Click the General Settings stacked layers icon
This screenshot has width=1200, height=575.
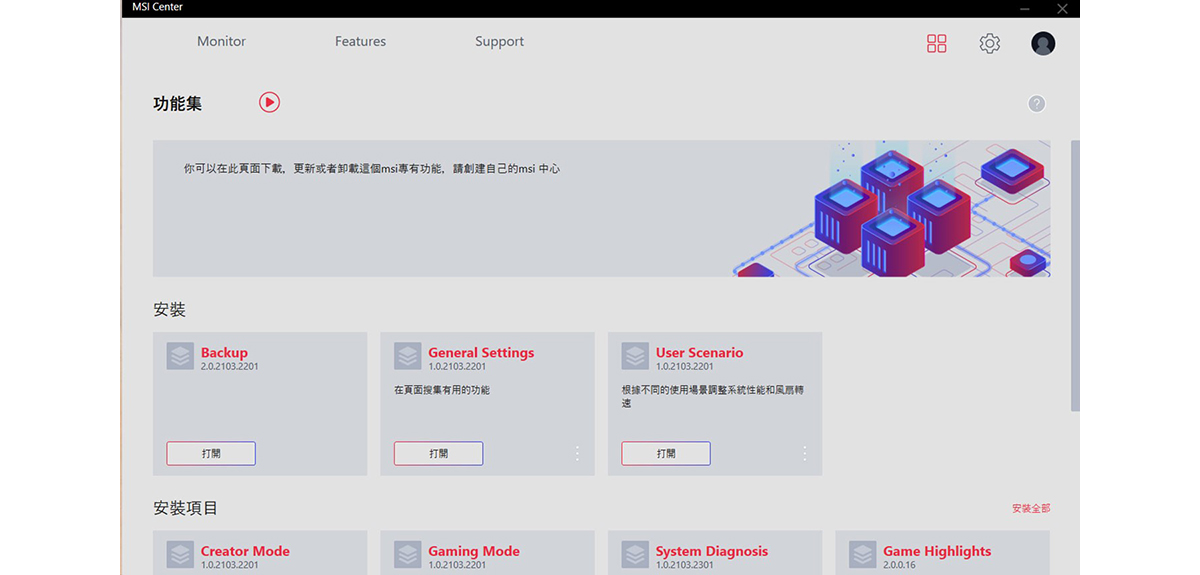[408, 356]
